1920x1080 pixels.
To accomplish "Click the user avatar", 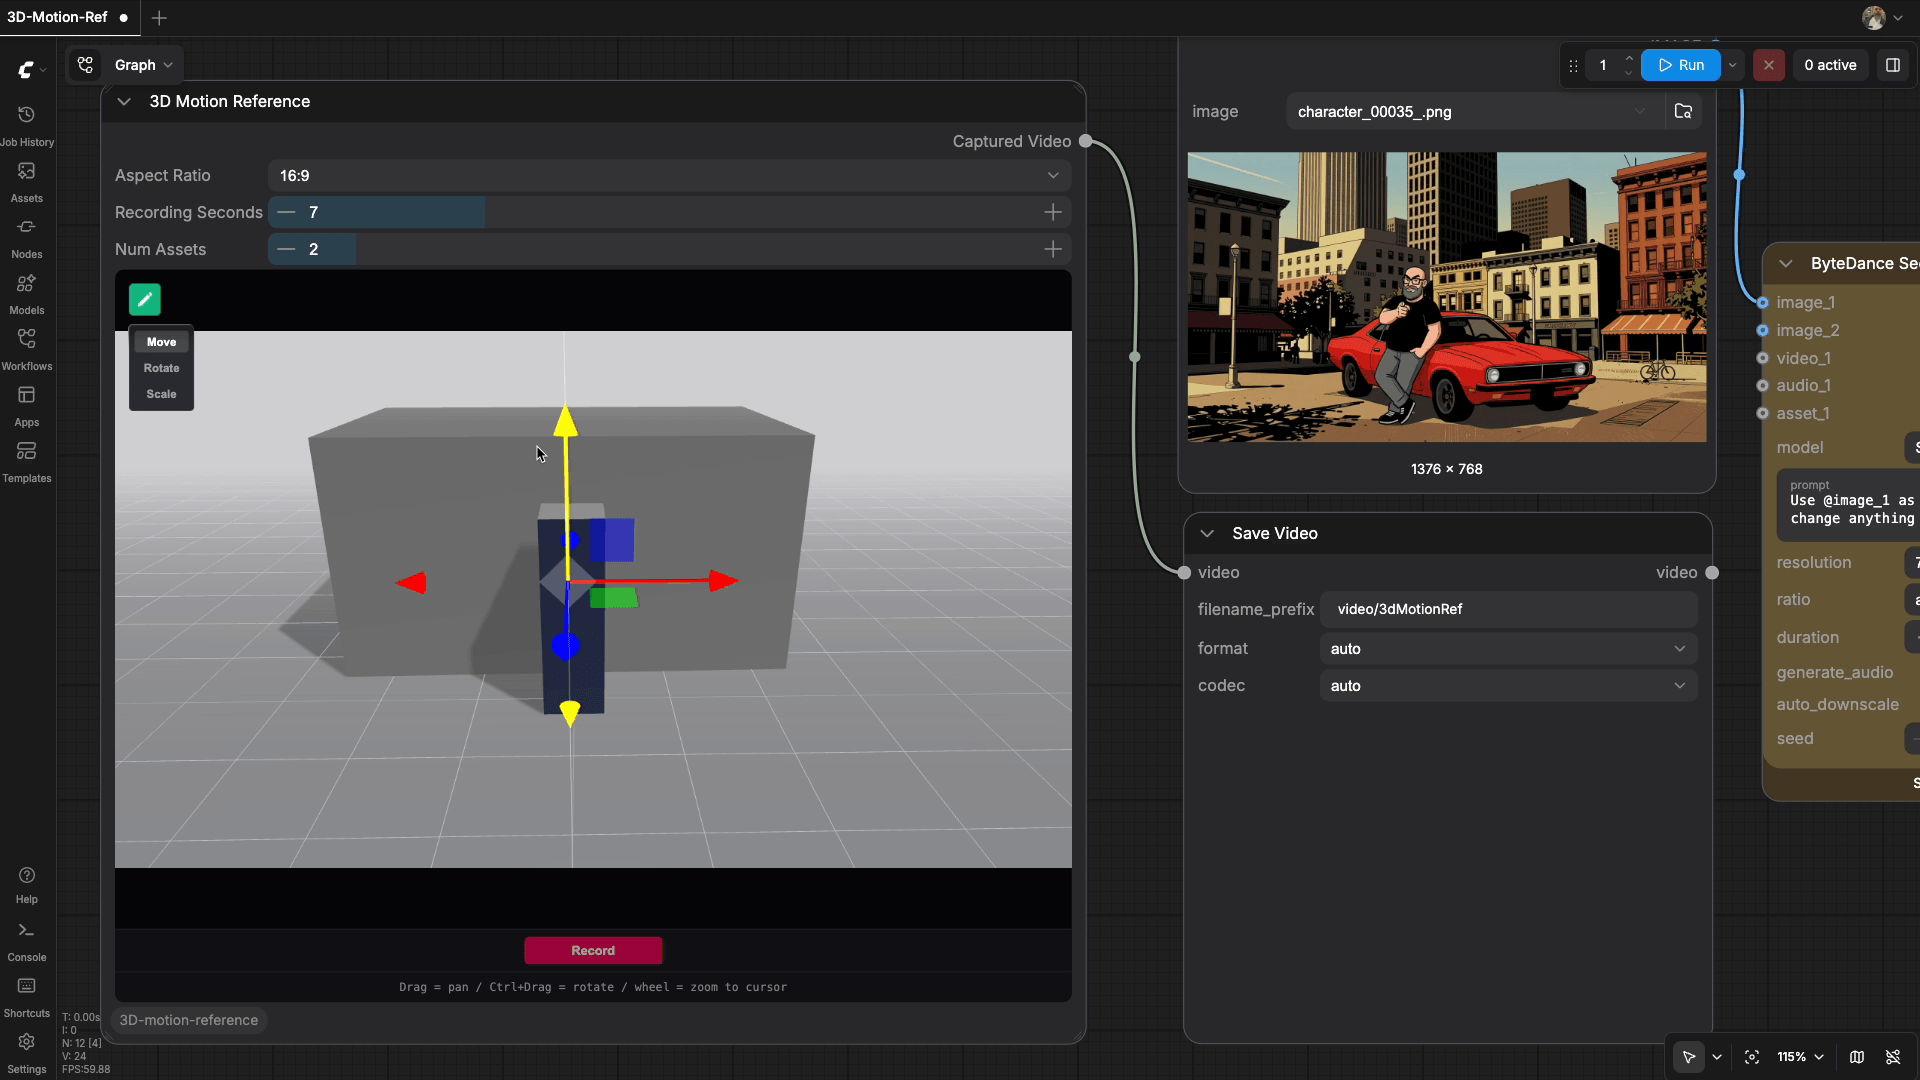I will tap(1873, 18).
